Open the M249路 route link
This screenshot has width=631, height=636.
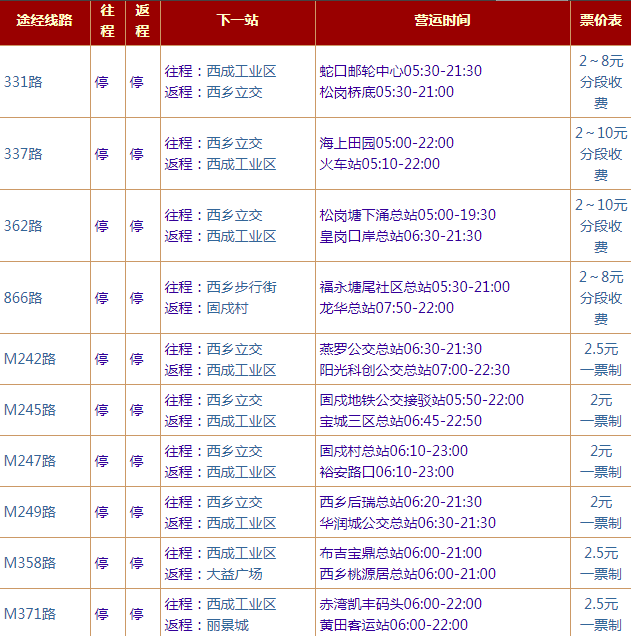[x=30, y=512]
